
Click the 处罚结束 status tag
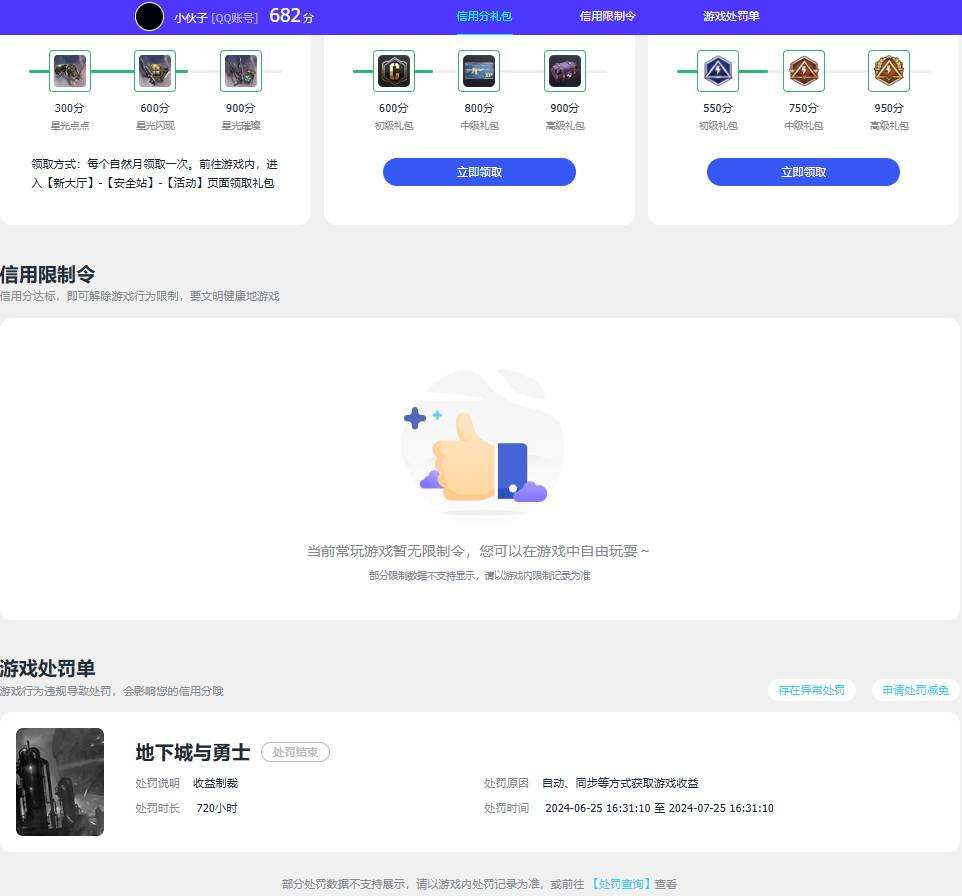coord(296,752)
